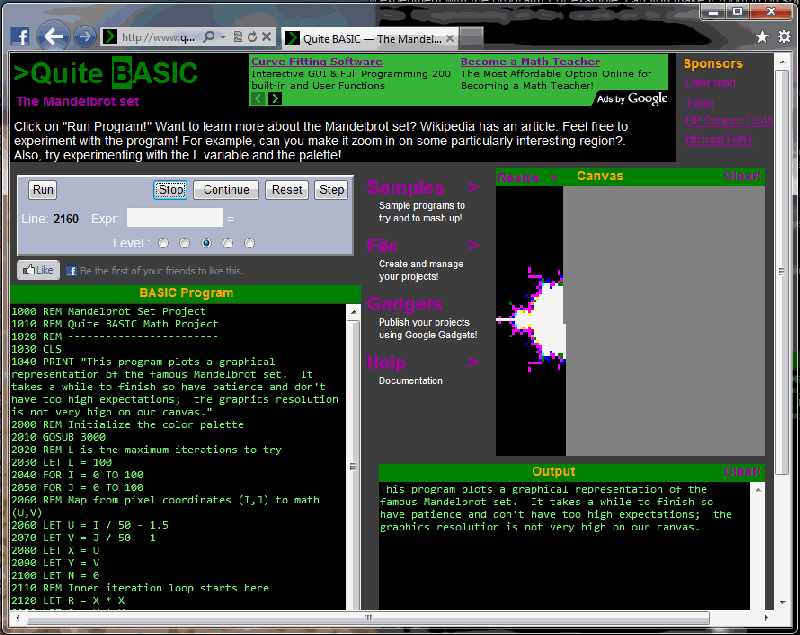
Task: Click code line '2010 GOSUB 3000'
Action: click(59, 437)
